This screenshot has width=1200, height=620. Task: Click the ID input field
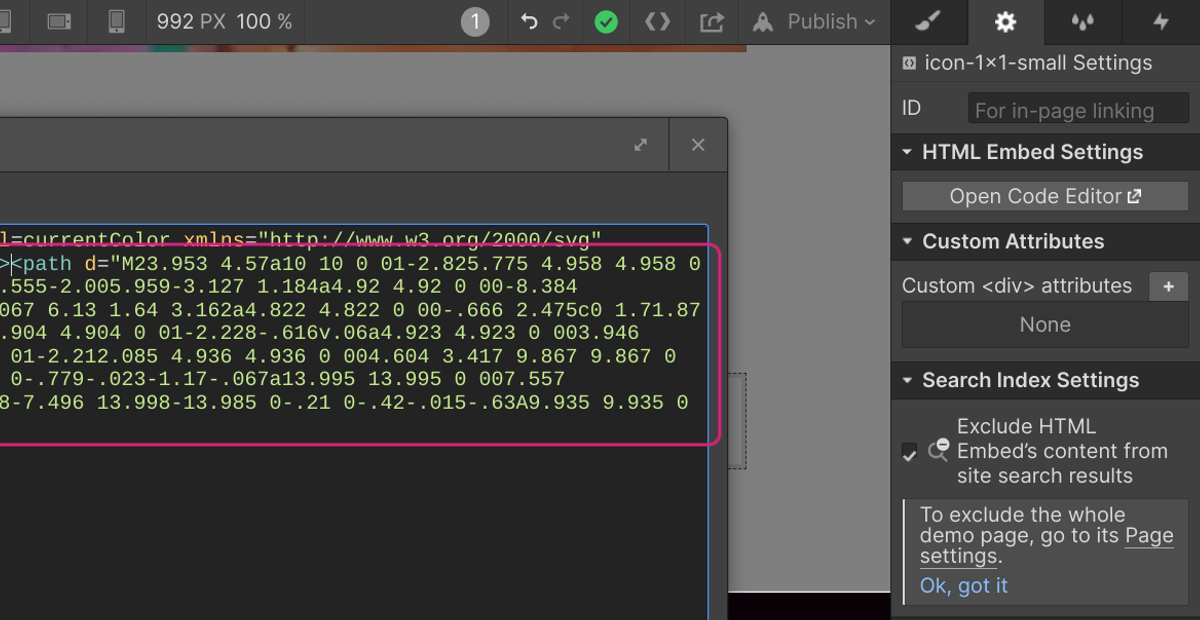[x=1078, y=110]
